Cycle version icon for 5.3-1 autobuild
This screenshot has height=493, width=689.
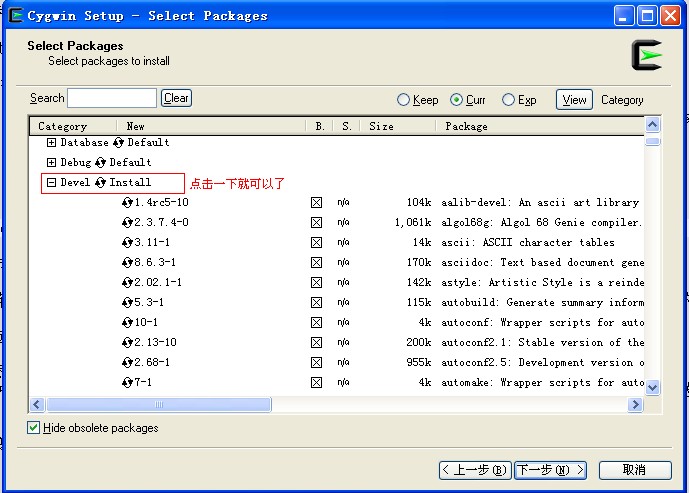click(x=127, y=302)
